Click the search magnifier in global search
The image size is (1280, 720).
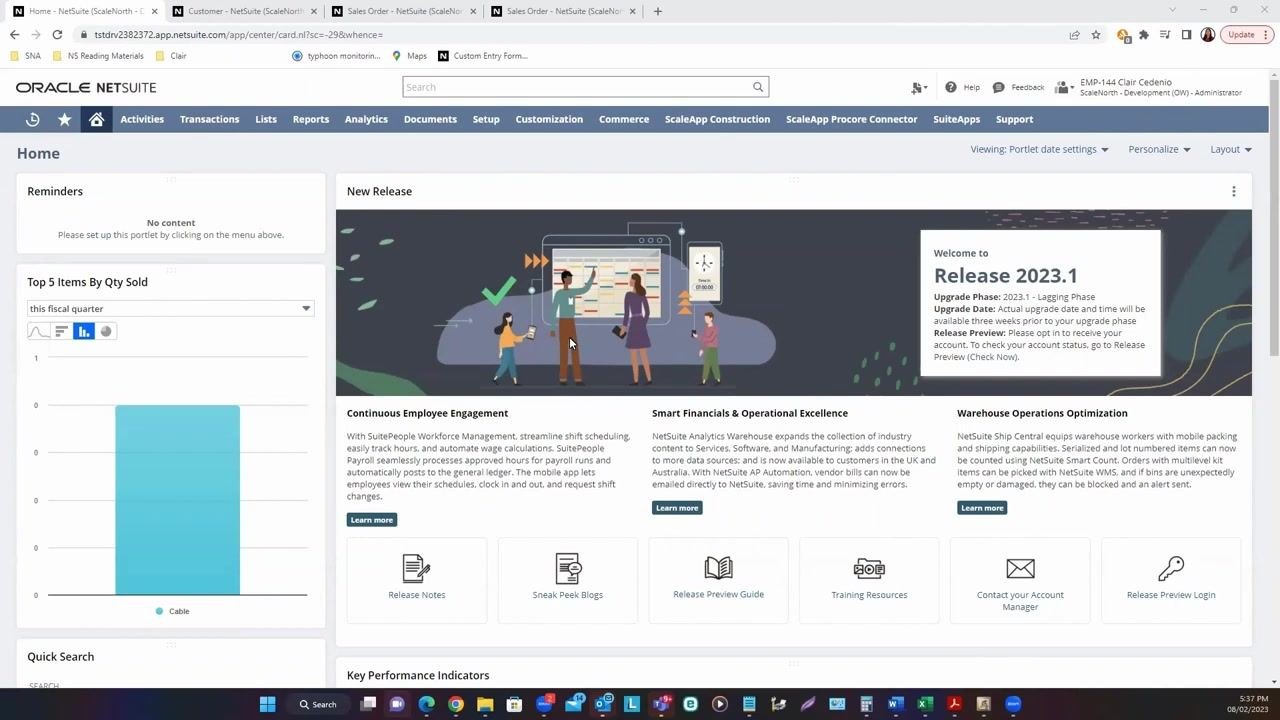tap(758, 87)
